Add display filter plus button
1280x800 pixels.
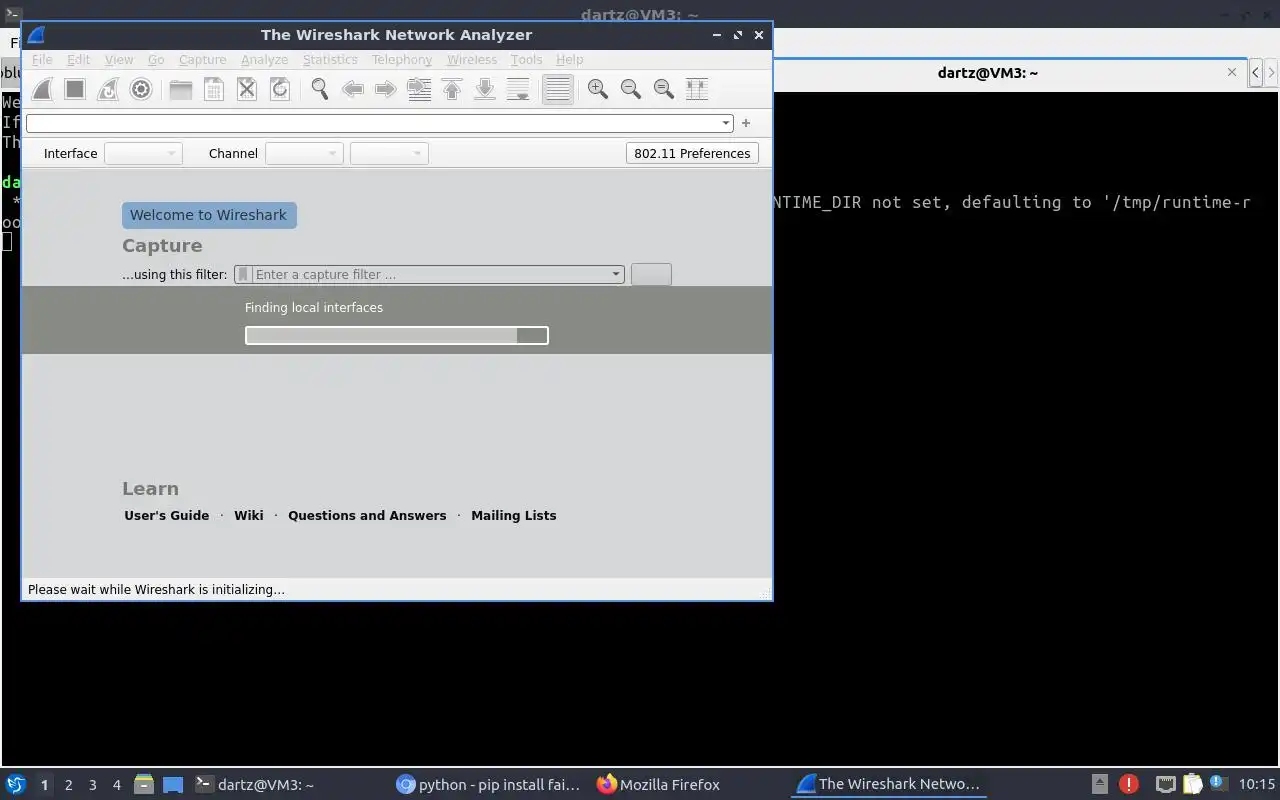point(746,123)
